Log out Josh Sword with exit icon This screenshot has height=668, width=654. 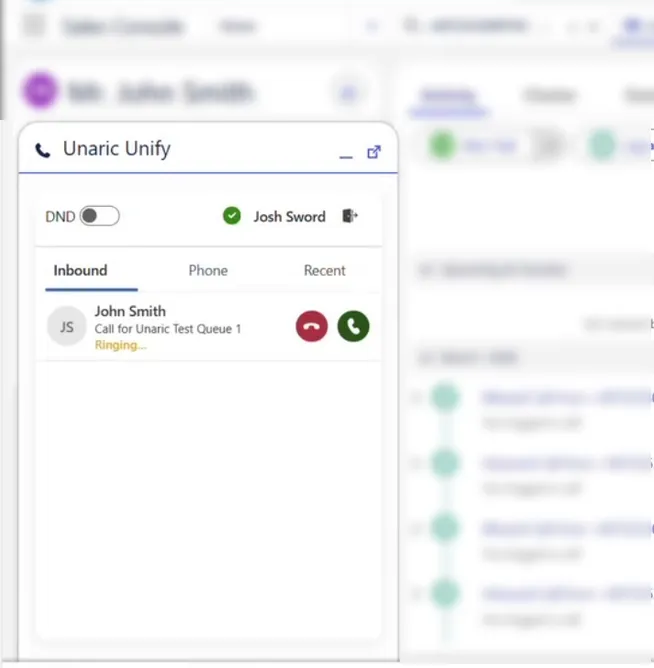(x=350, y=216)
